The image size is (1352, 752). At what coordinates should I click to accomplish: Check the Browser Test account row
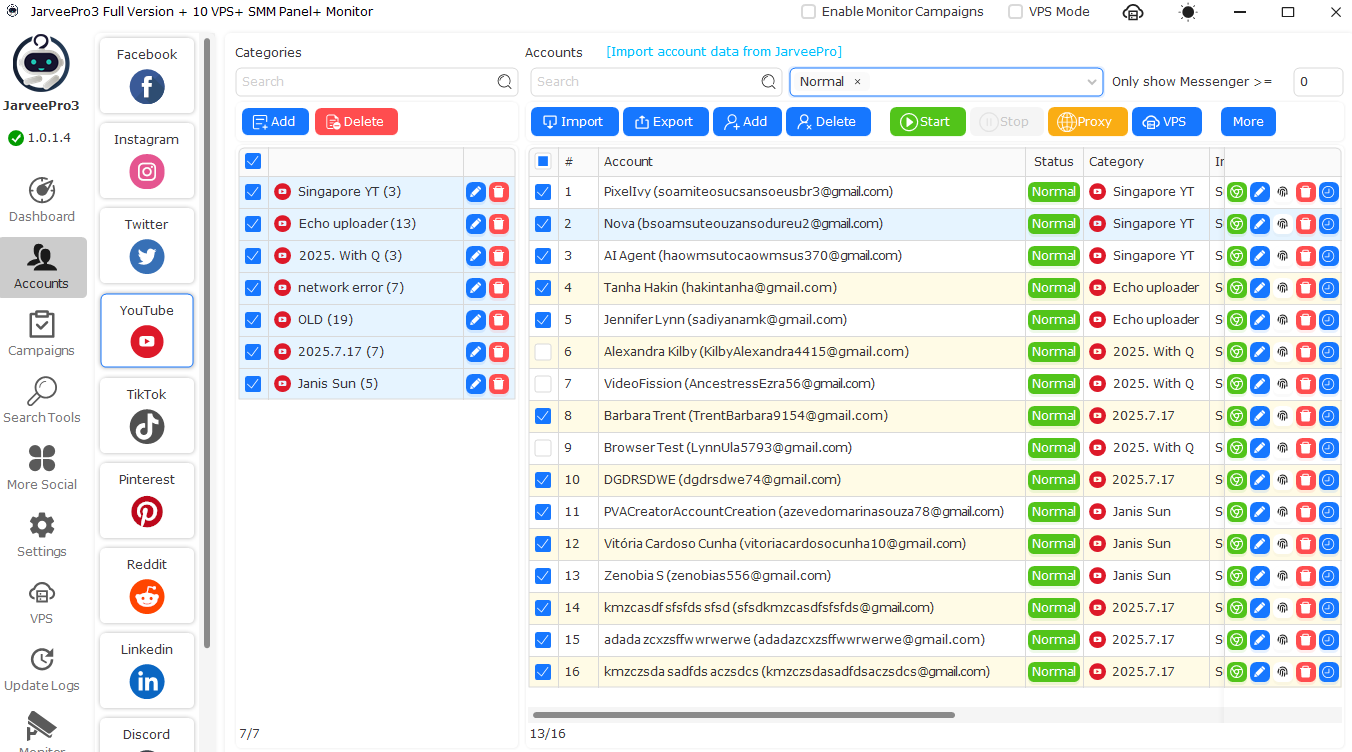click(543, 448)
